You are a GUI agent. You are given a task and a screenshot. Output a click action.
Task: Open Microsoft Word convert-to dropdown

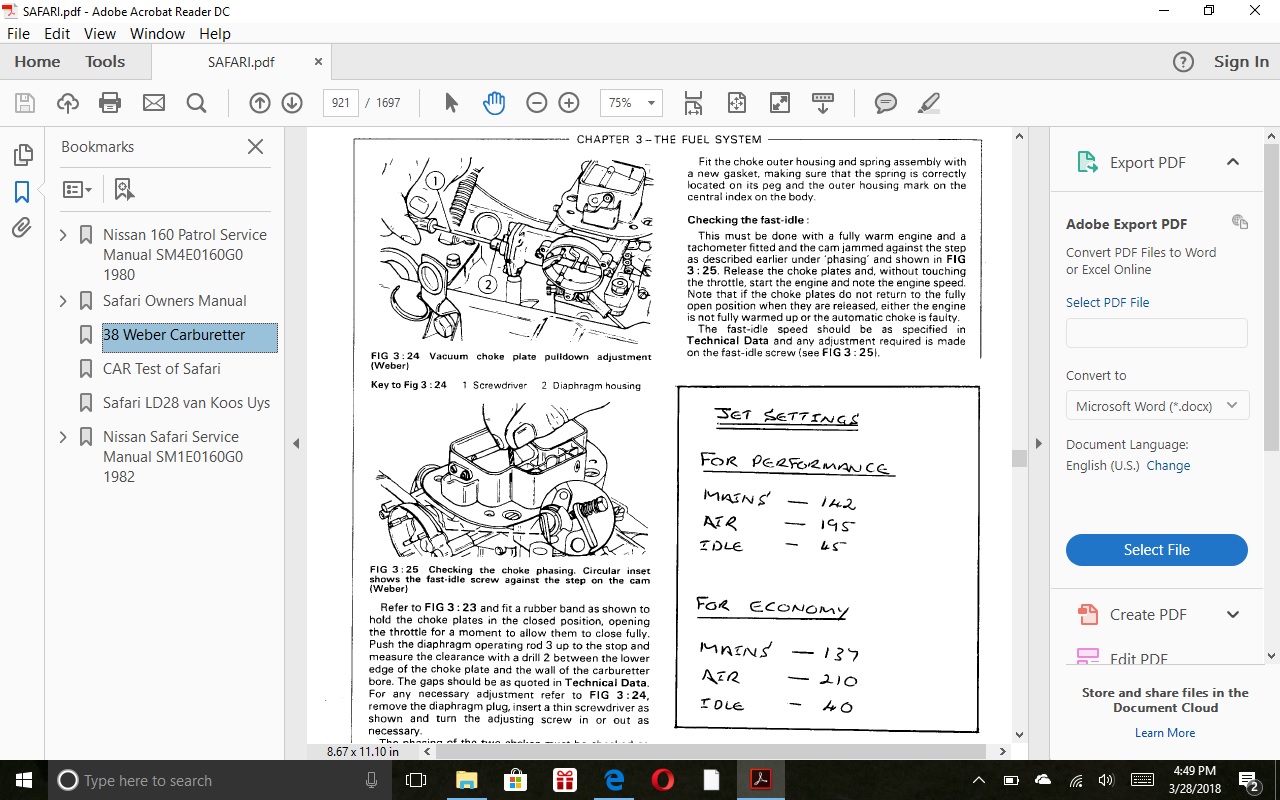click(1157, 406)
